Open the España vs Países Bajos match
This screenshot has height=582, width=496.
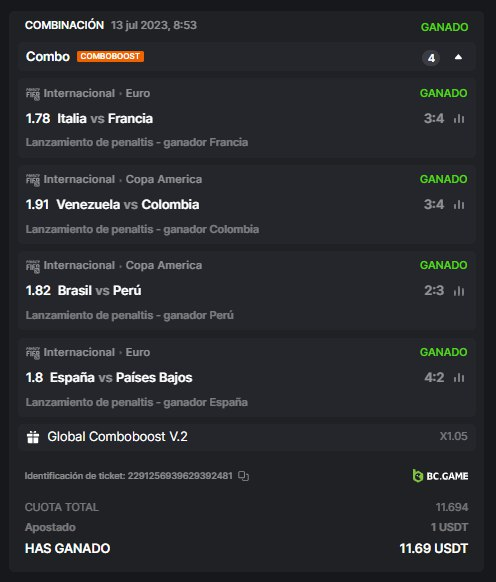121,377
